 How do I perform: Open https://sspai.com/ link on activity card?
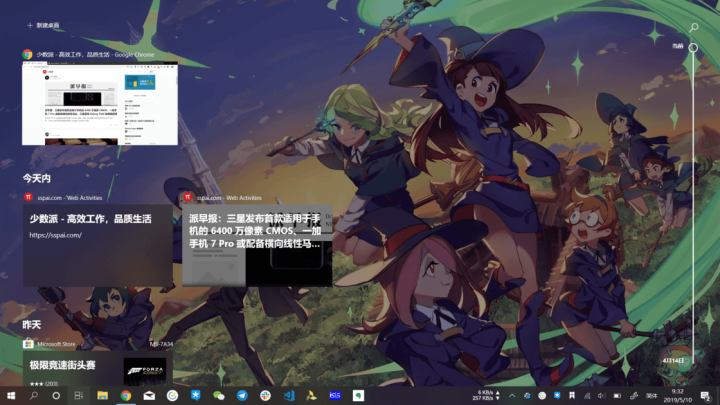click(x=56, y=235)
